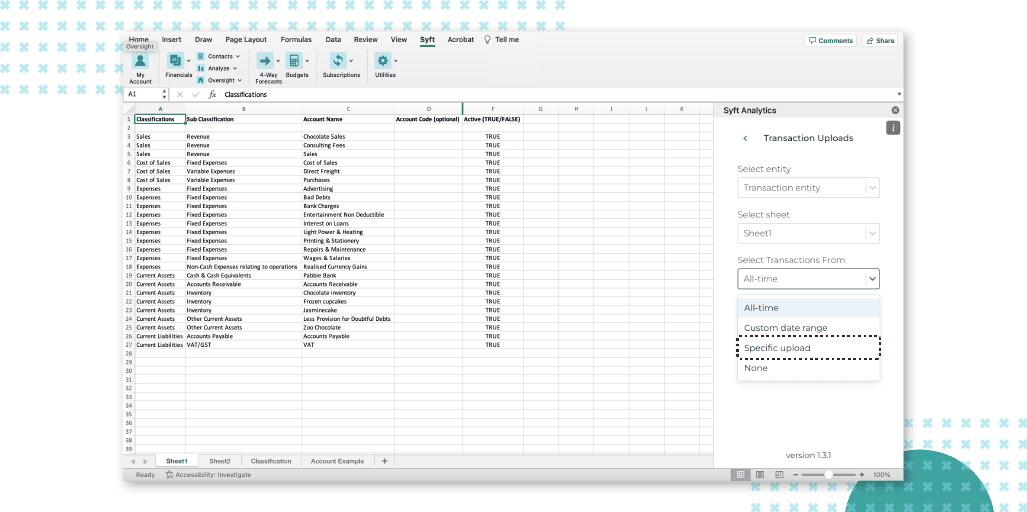The width and height of the screenshot is (1027, 512).
Task: Open the Page Layout ribbon tab
Action: (246, 40)
